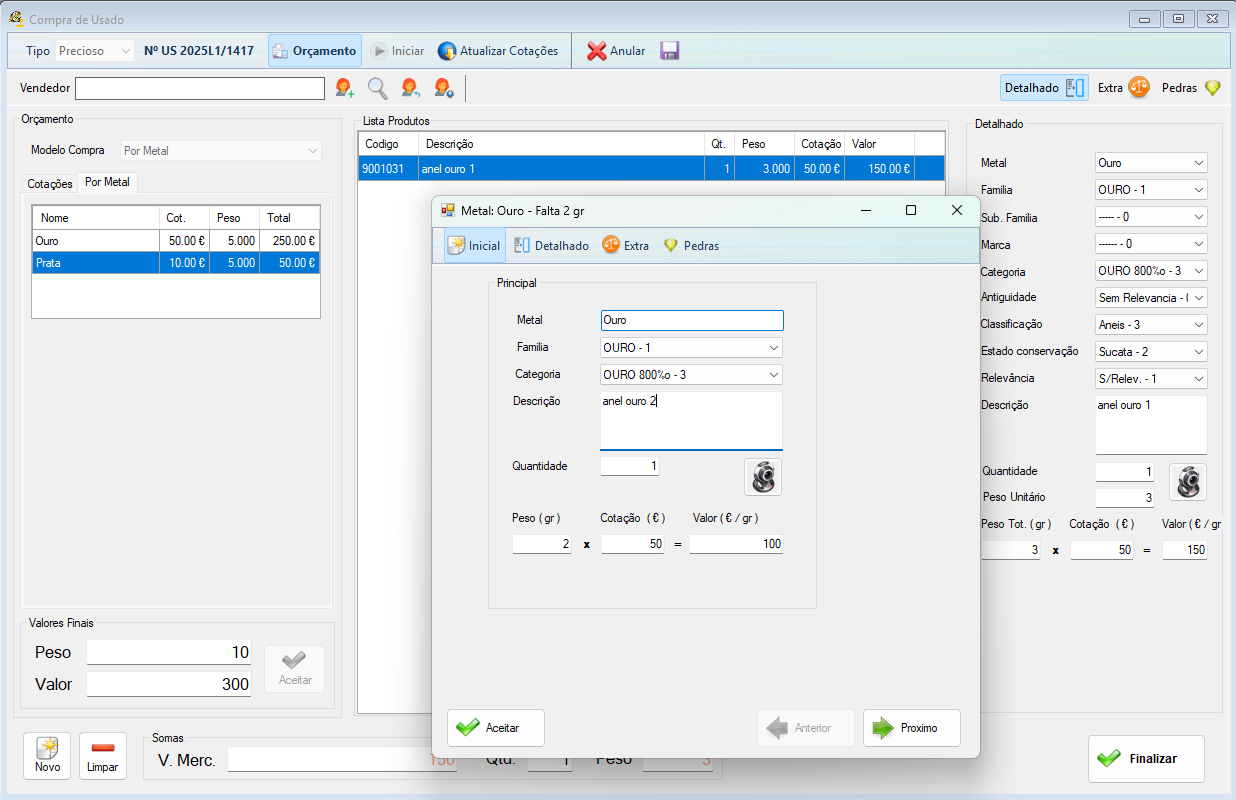Click the vendor icon with return arrow
Viewport: 1236px width, 800px height.
tap(411, 88)
